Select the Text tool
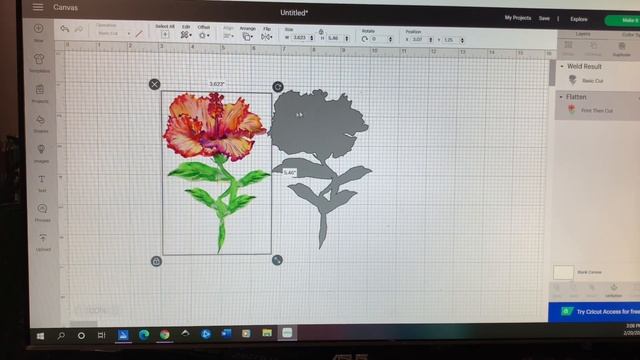The image size is (640, 360). (42, 182)
